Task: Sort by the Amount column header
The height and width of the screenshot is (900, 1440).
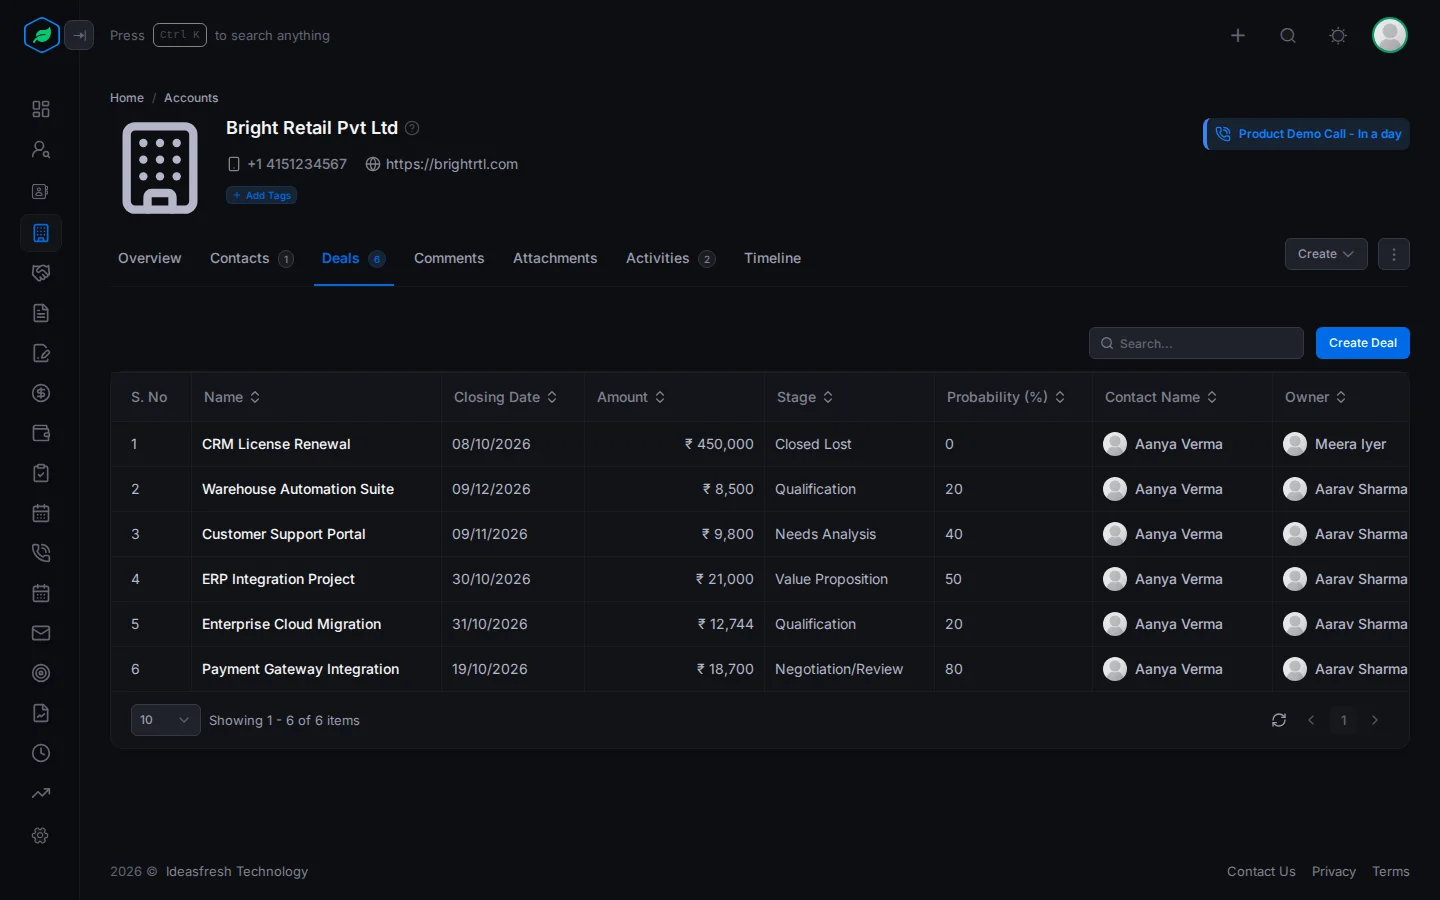Action: [x=631, y=397]
